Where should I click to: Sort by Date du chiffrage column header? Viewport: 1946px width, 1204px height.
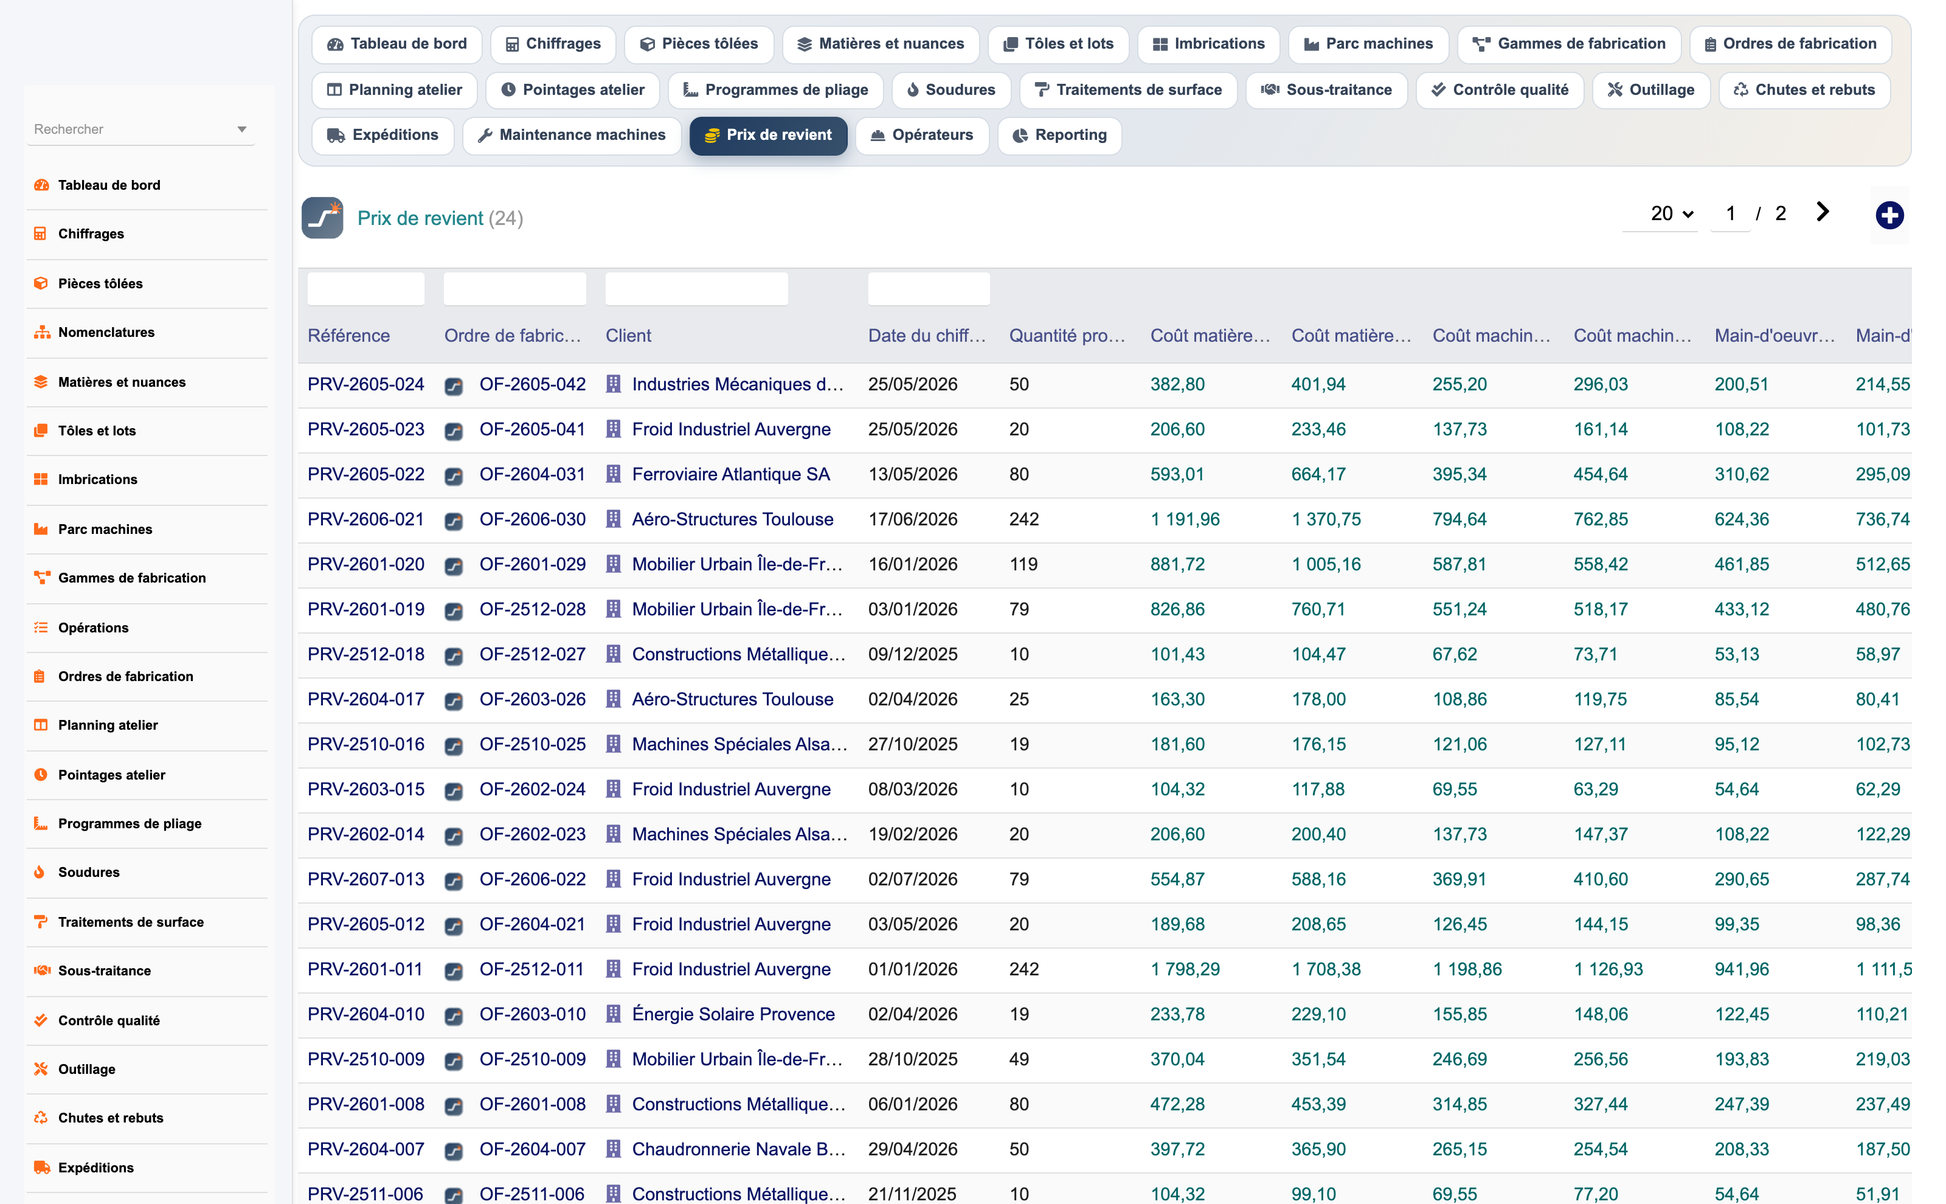pyautogui.click(x=927, y=336)
